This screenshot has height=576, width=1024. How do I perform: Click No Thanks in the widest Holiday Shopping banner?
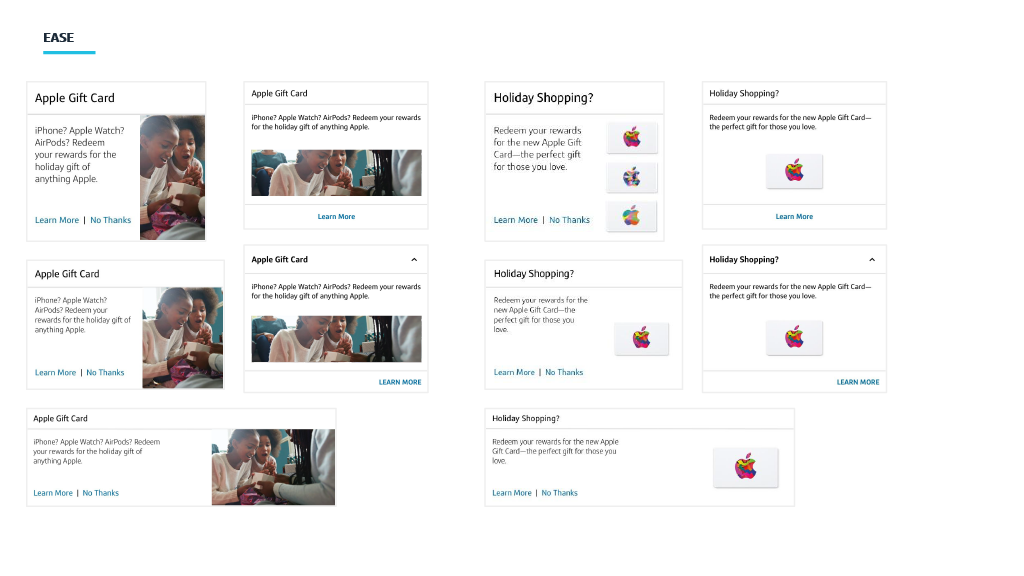click(559, 493)
